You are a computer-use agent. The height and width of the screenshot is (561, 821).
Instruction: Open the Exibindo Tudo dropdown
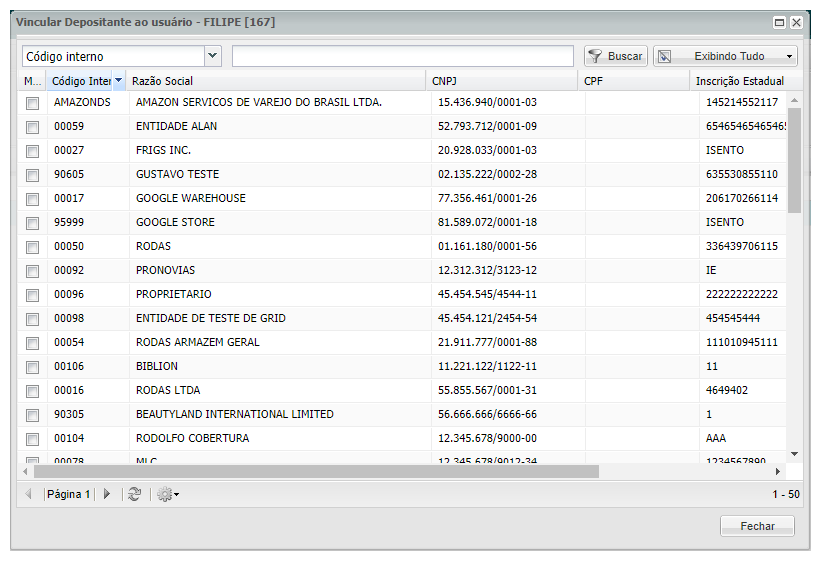pyautogui.click(x=725, y=56)
